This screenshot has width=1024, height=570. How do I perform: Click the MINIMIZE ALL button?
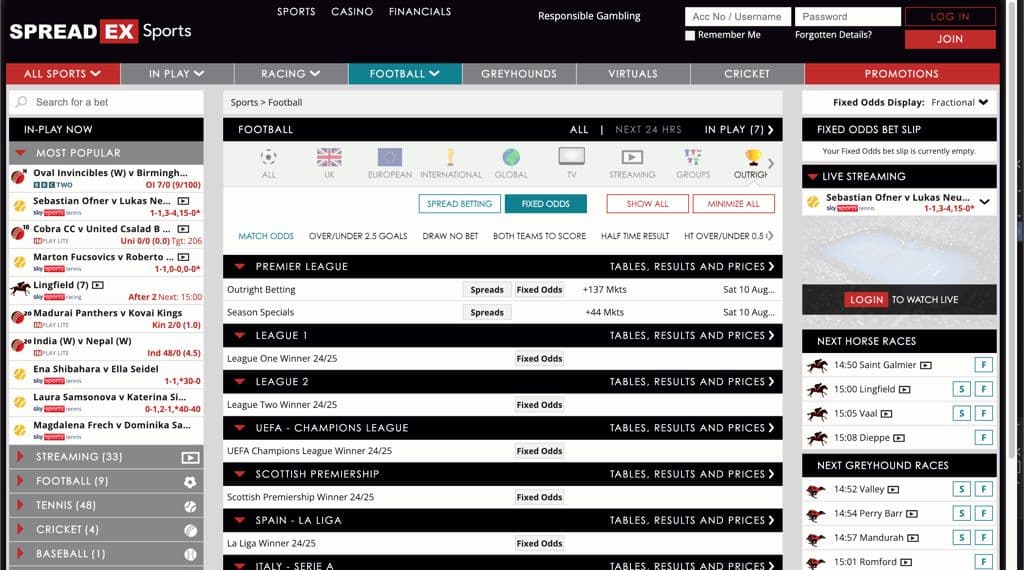733,204
